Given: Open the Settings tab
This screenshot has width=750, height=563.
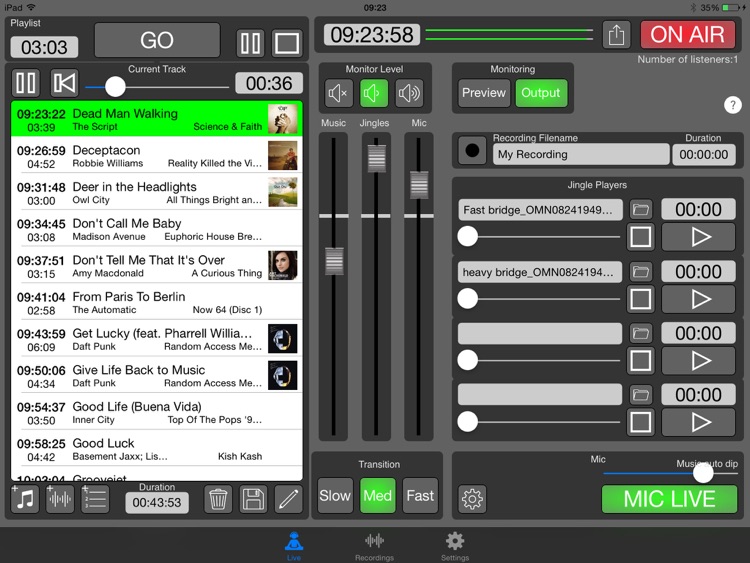Looking at the screenshot, I should (455, 546).
